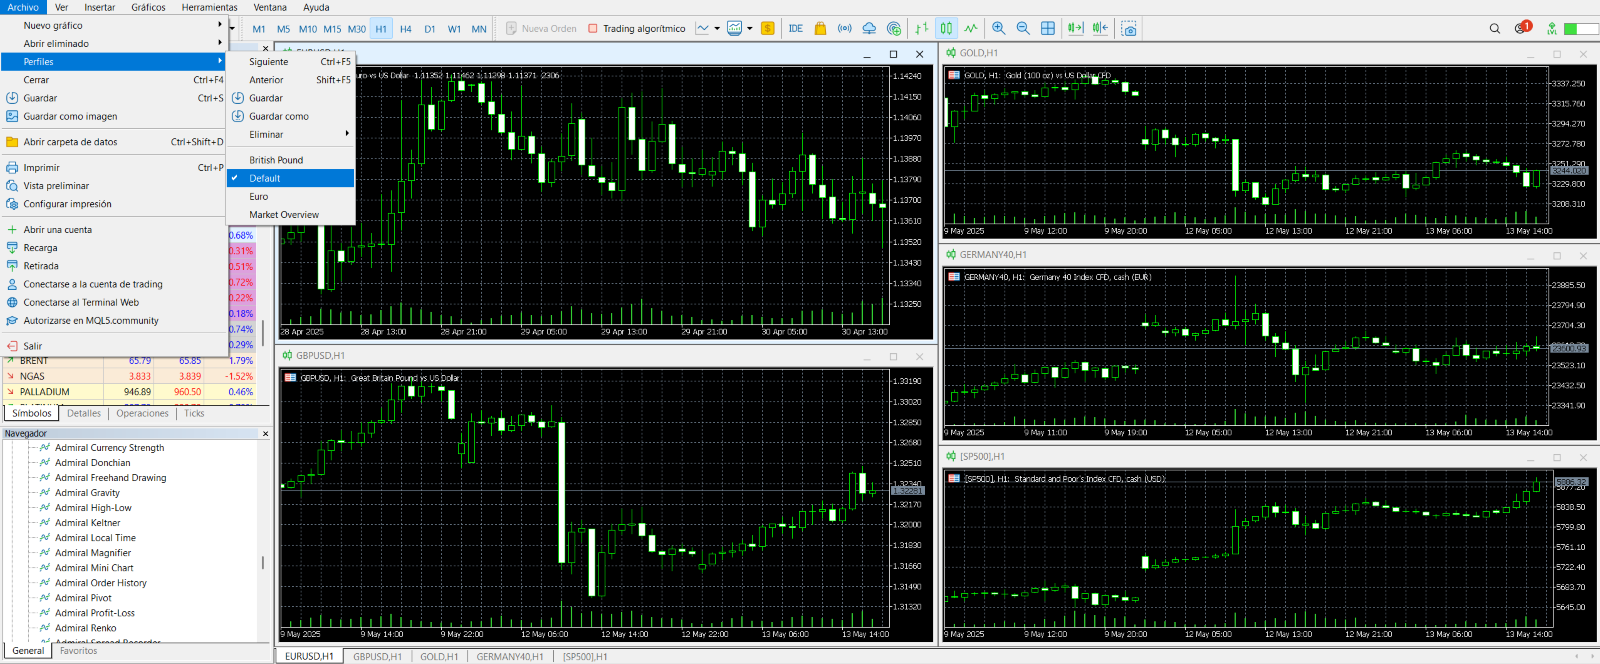Select the M30 timeframe button

[357, 29]
